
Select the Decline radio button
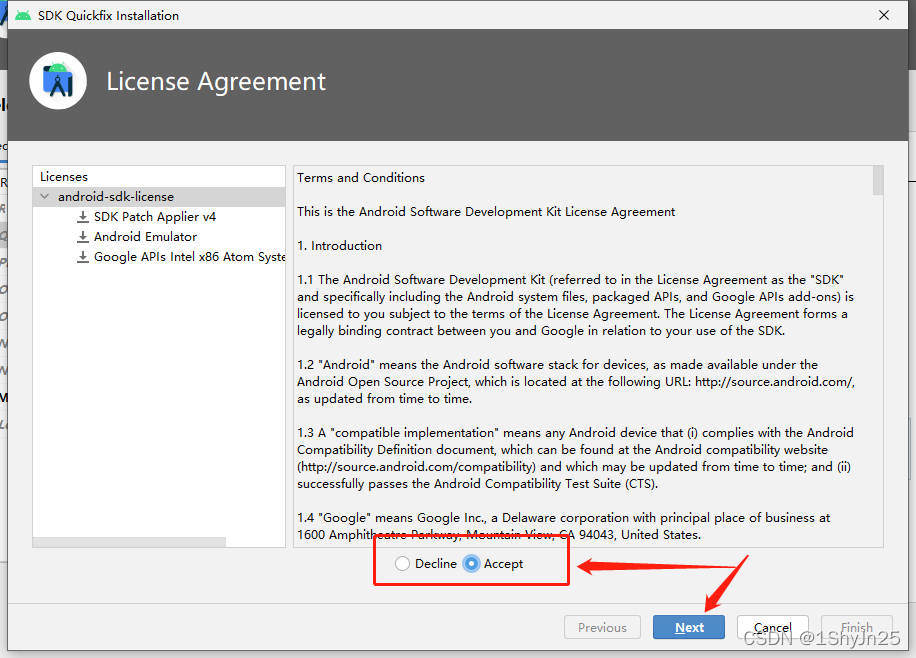coord(402,563)
